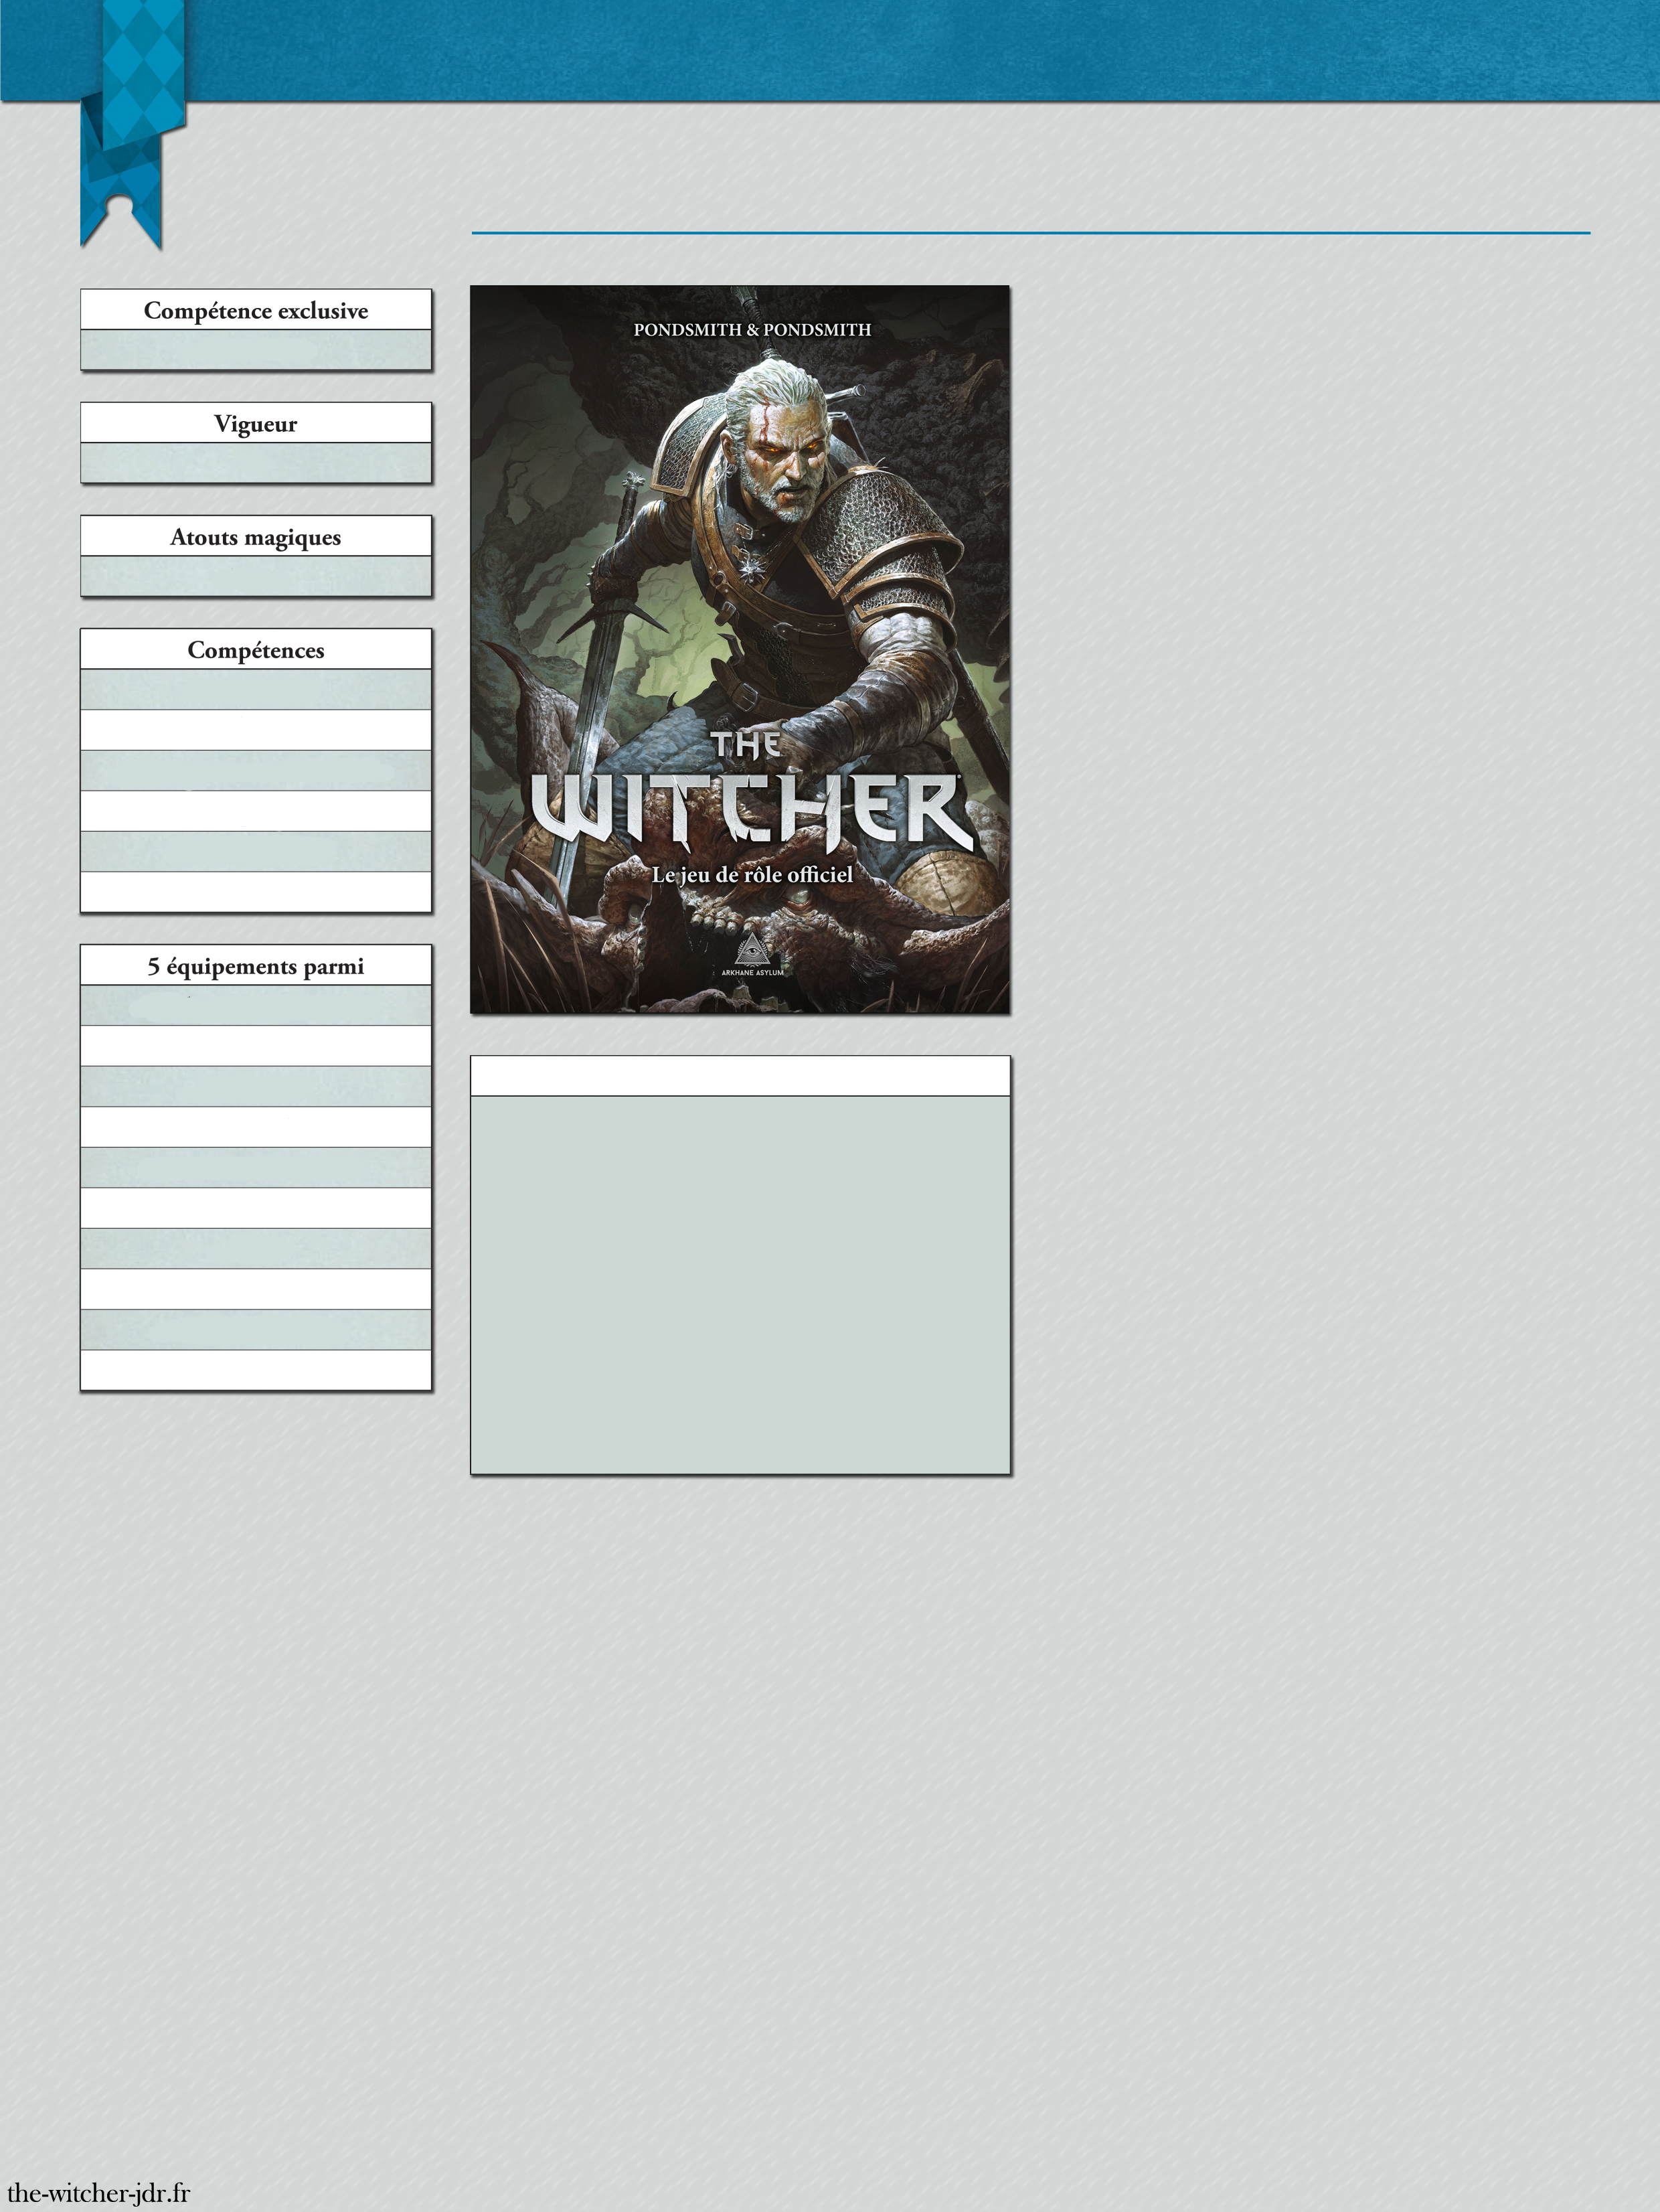Click field under Compétence exclusive
1660x2212 pixels.
coord(256,350)
